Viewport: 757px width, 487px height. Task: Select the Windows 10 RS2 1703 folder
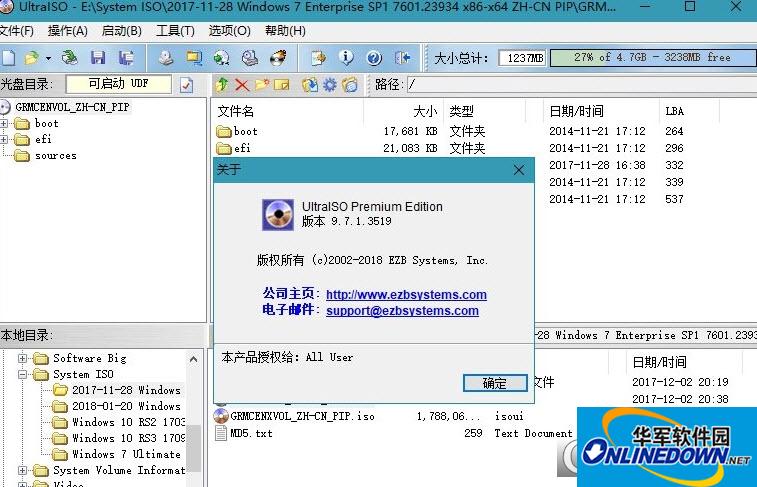click(x=128, y=422)
